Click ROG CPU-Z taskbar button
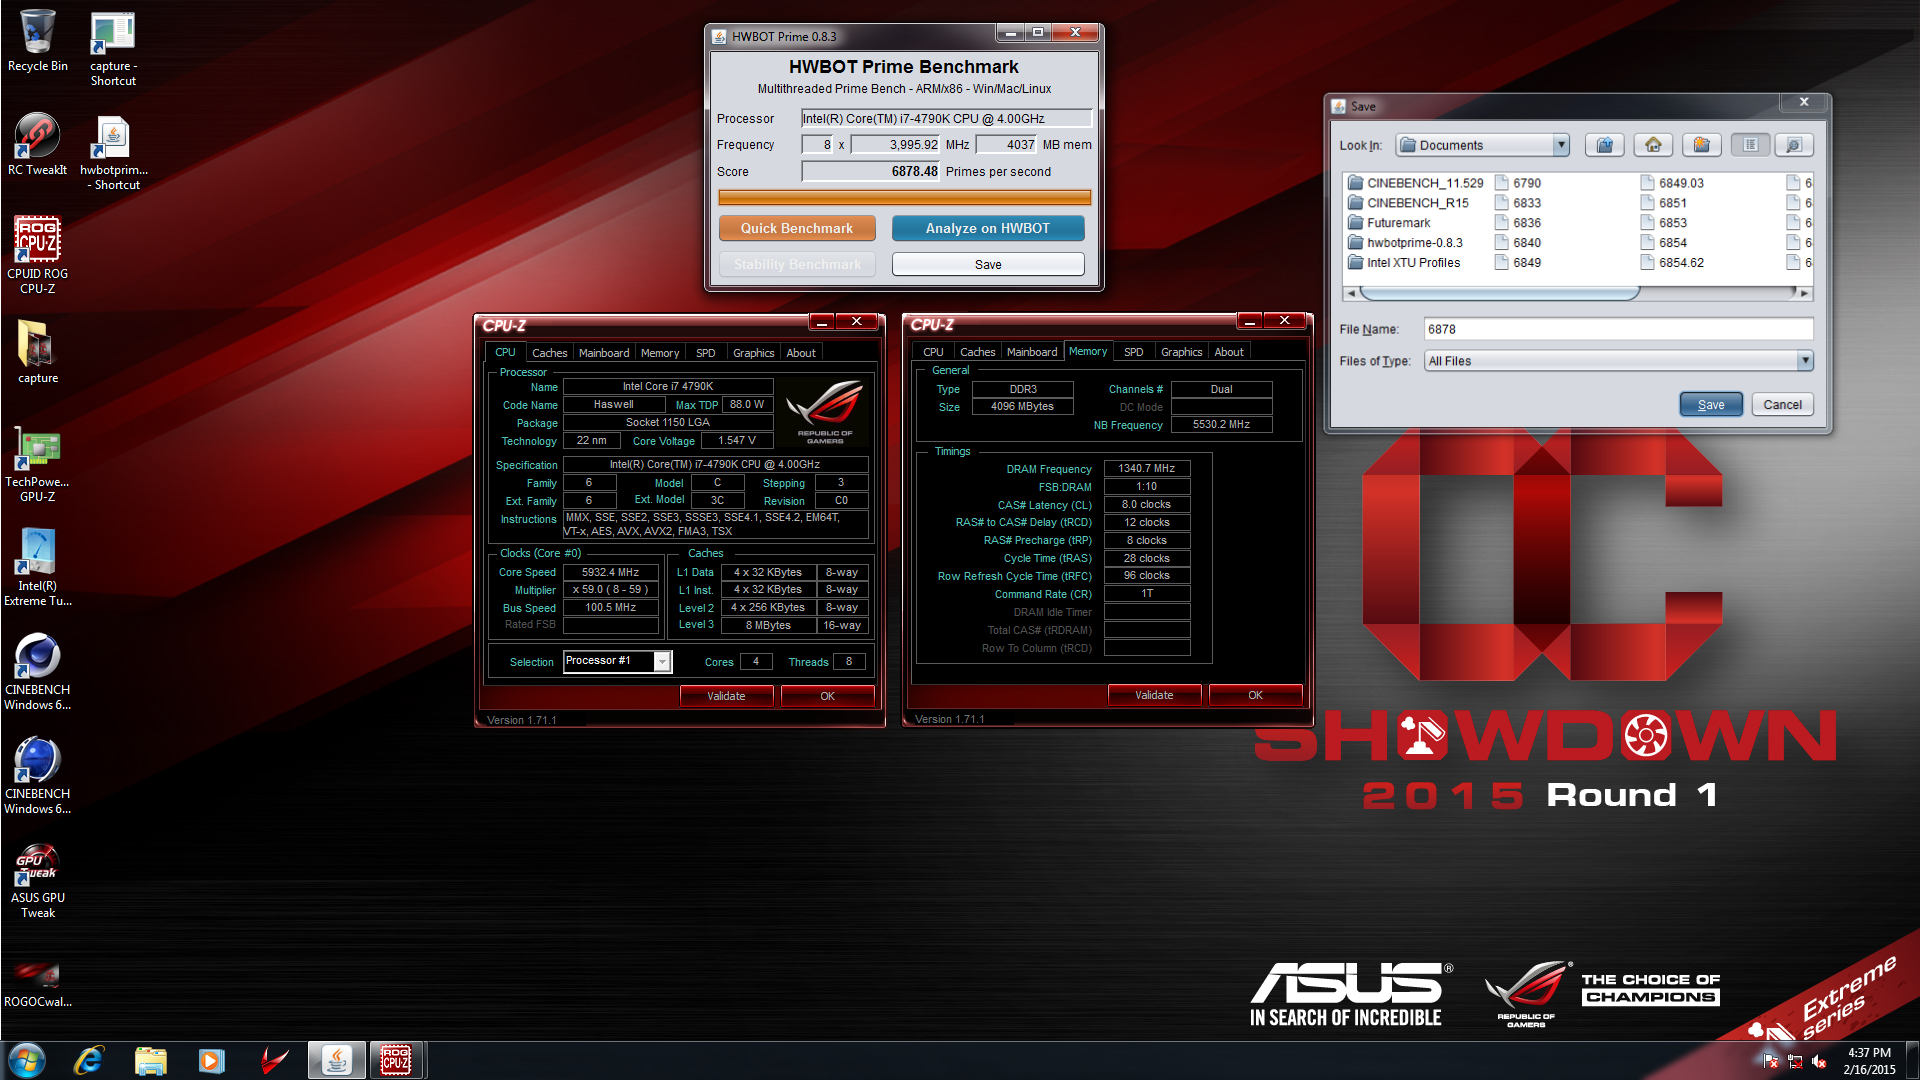 pyautogui.click(x=396, y=1060)
